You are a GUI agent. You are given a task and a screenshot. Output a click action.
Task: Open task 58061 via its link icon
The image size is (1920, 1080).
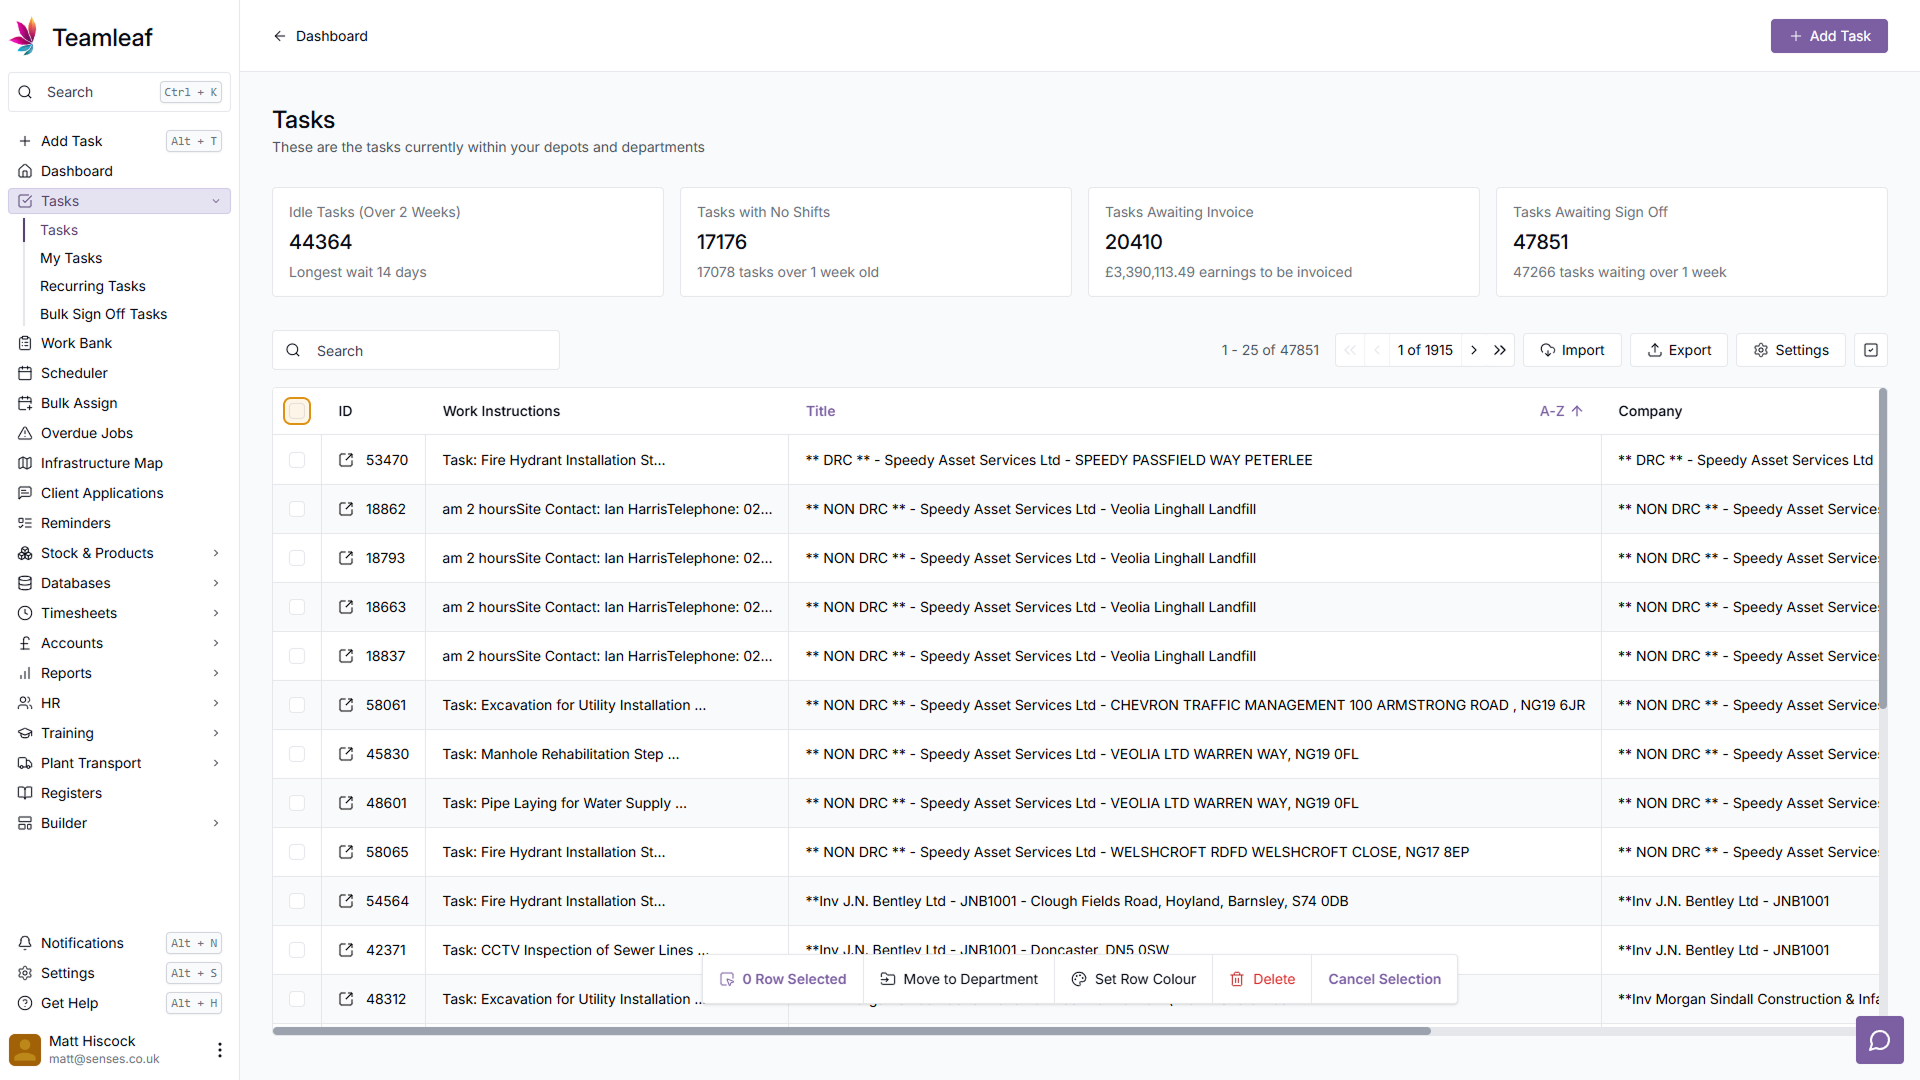click(346, 705)
